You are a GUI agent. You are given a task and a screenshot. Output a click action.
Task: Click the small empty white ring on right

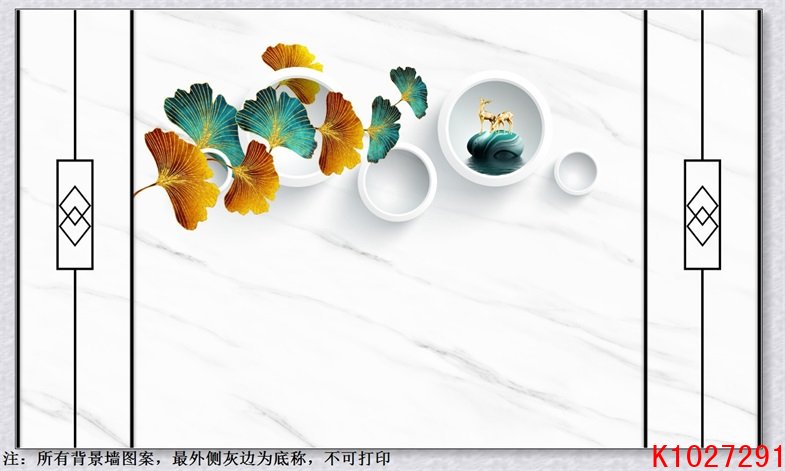pos(575,173)
